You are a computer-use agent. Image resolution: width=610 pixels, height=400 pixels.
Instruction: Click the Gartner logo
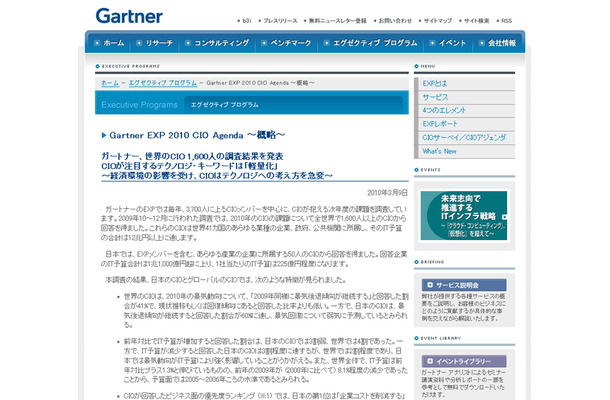click(129, 16)
